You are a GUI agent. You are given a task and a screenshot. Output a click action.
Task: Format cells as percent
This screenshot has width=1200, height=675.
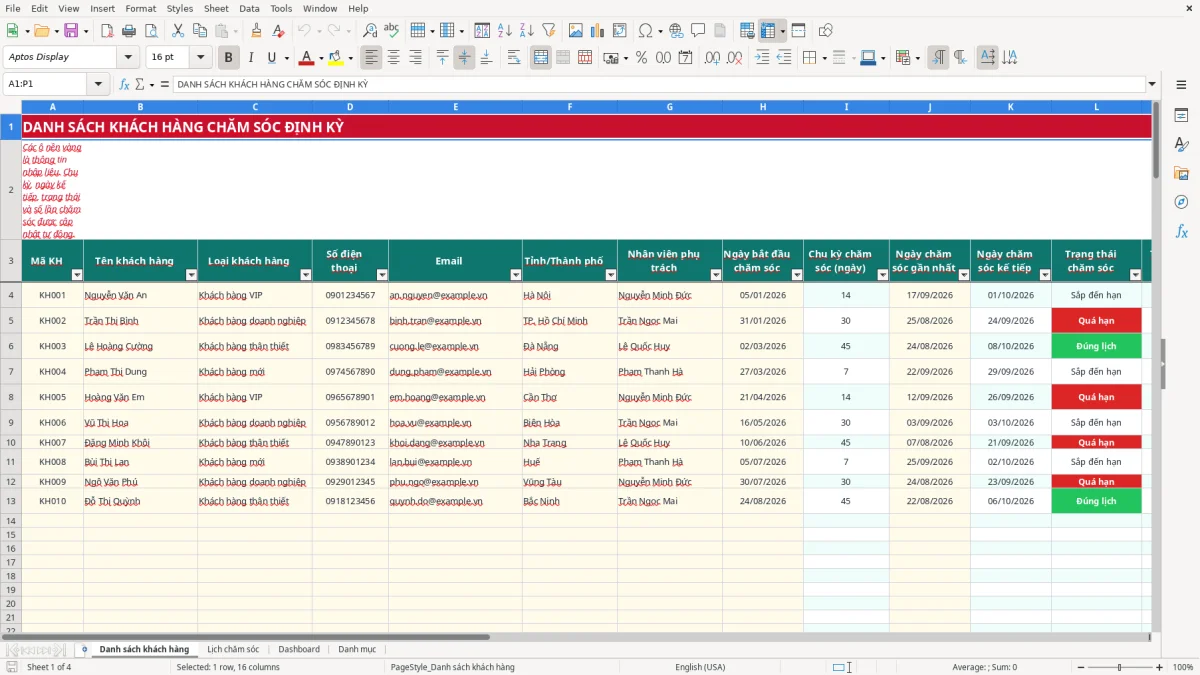641,58
